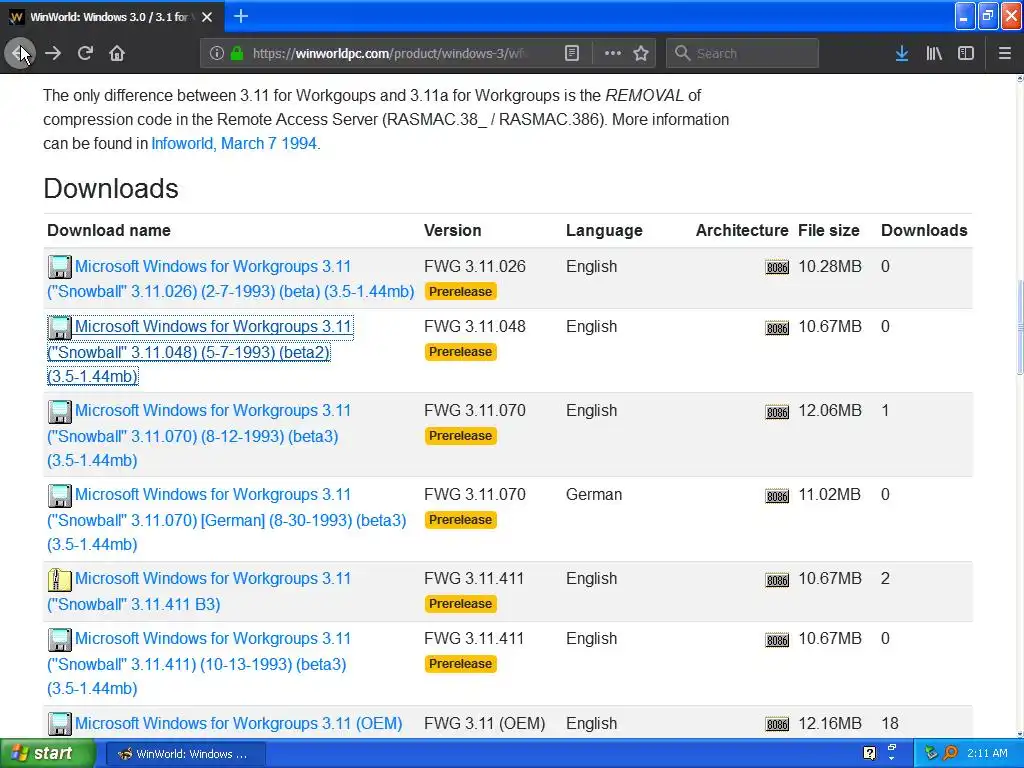Image resolution: width=1024 pixels, height=768 pixels.
Task: Click the File size column header
Action: click(829, 231)
